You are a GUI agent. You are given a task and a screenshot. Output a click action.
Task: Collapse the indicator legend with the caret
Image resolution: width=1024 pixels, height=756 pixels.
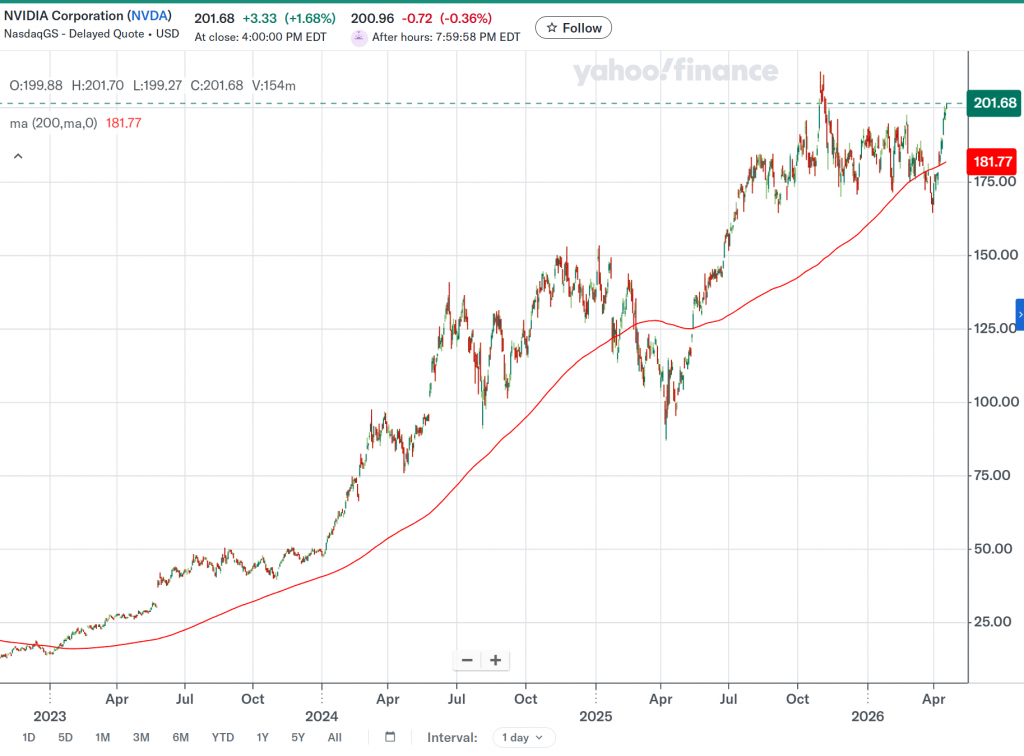17,156
